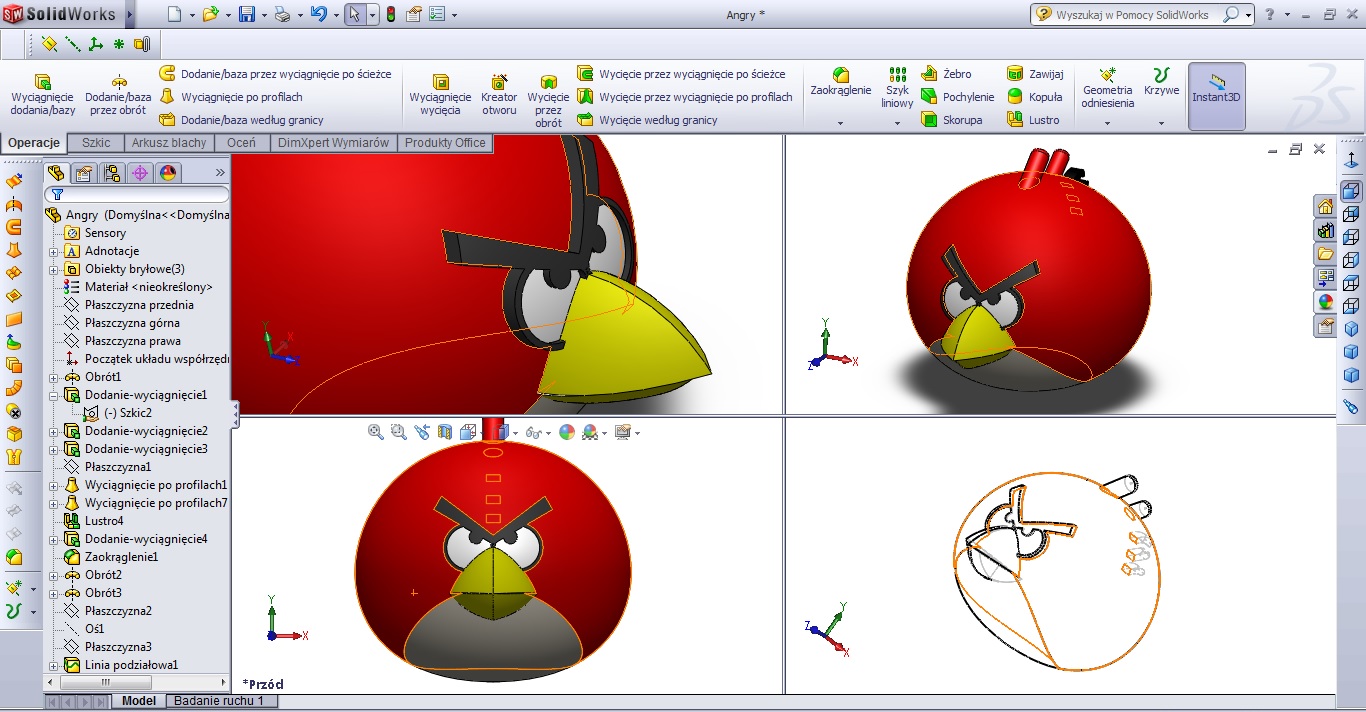Collapse the Dodanie-wyciągnięcie1 node
The width and height of the screenshot is (1366, 712).
click(x=53, y=395)
